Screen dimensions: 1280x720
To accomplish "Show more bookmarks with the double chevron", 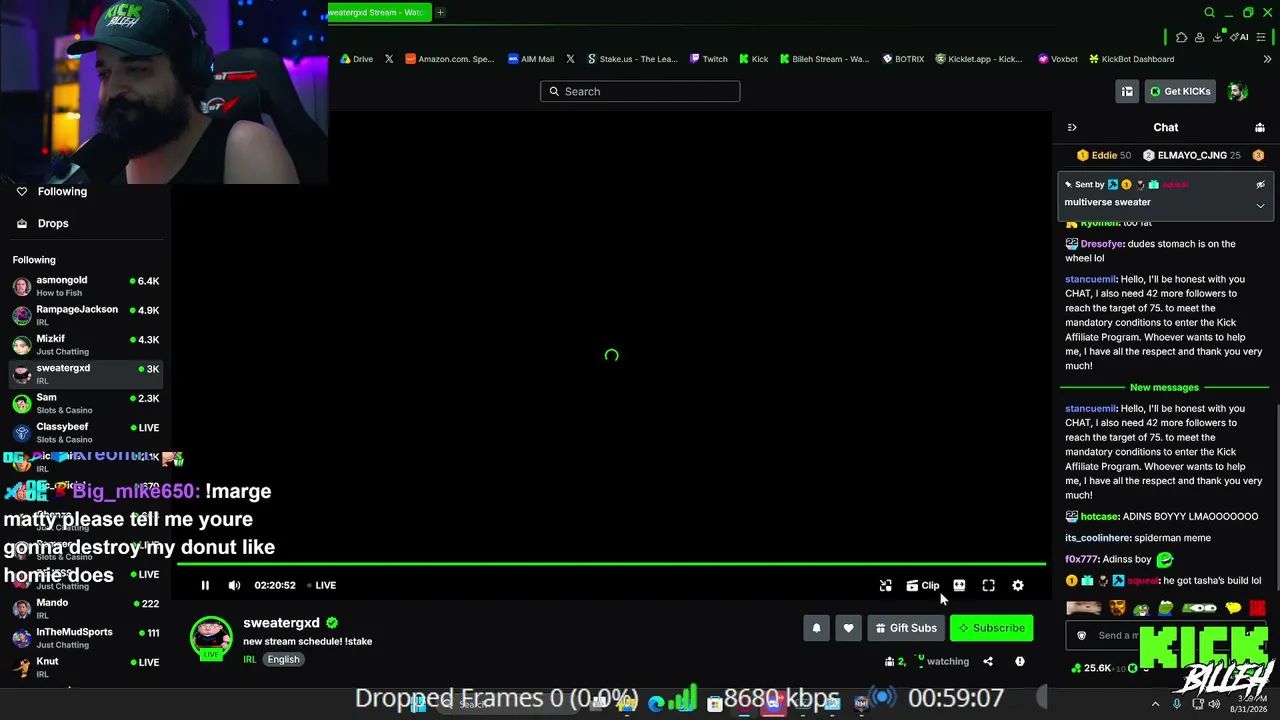I will click(x=1268, y=59).
